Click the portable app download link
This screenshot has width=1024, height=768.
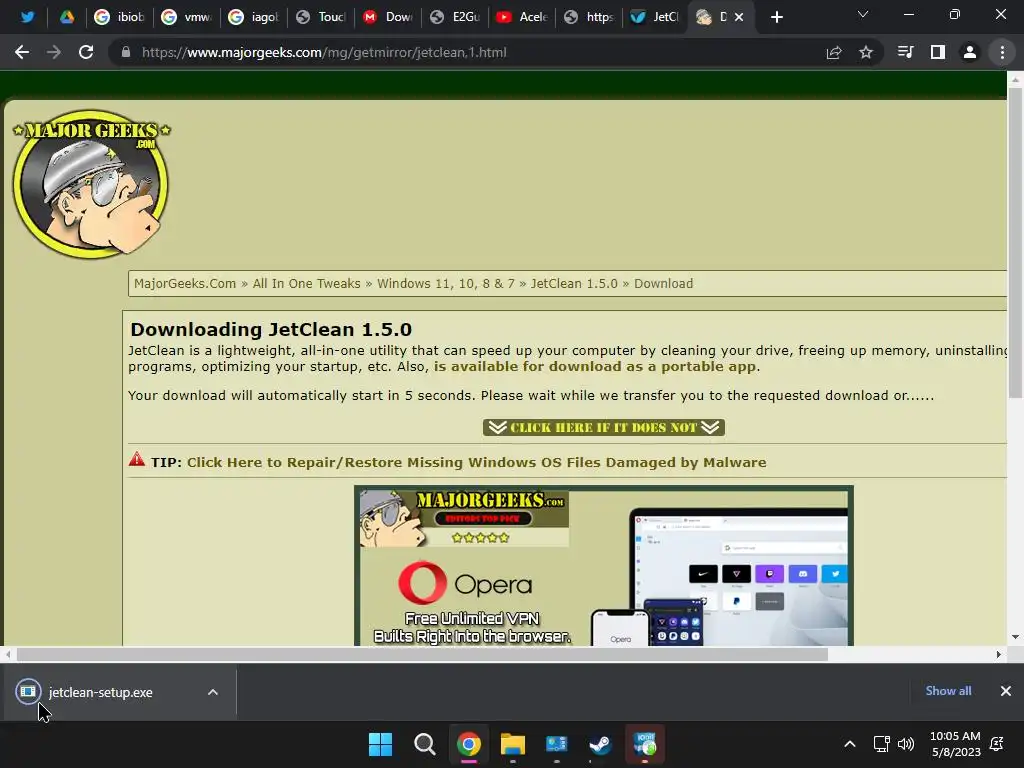595,366
